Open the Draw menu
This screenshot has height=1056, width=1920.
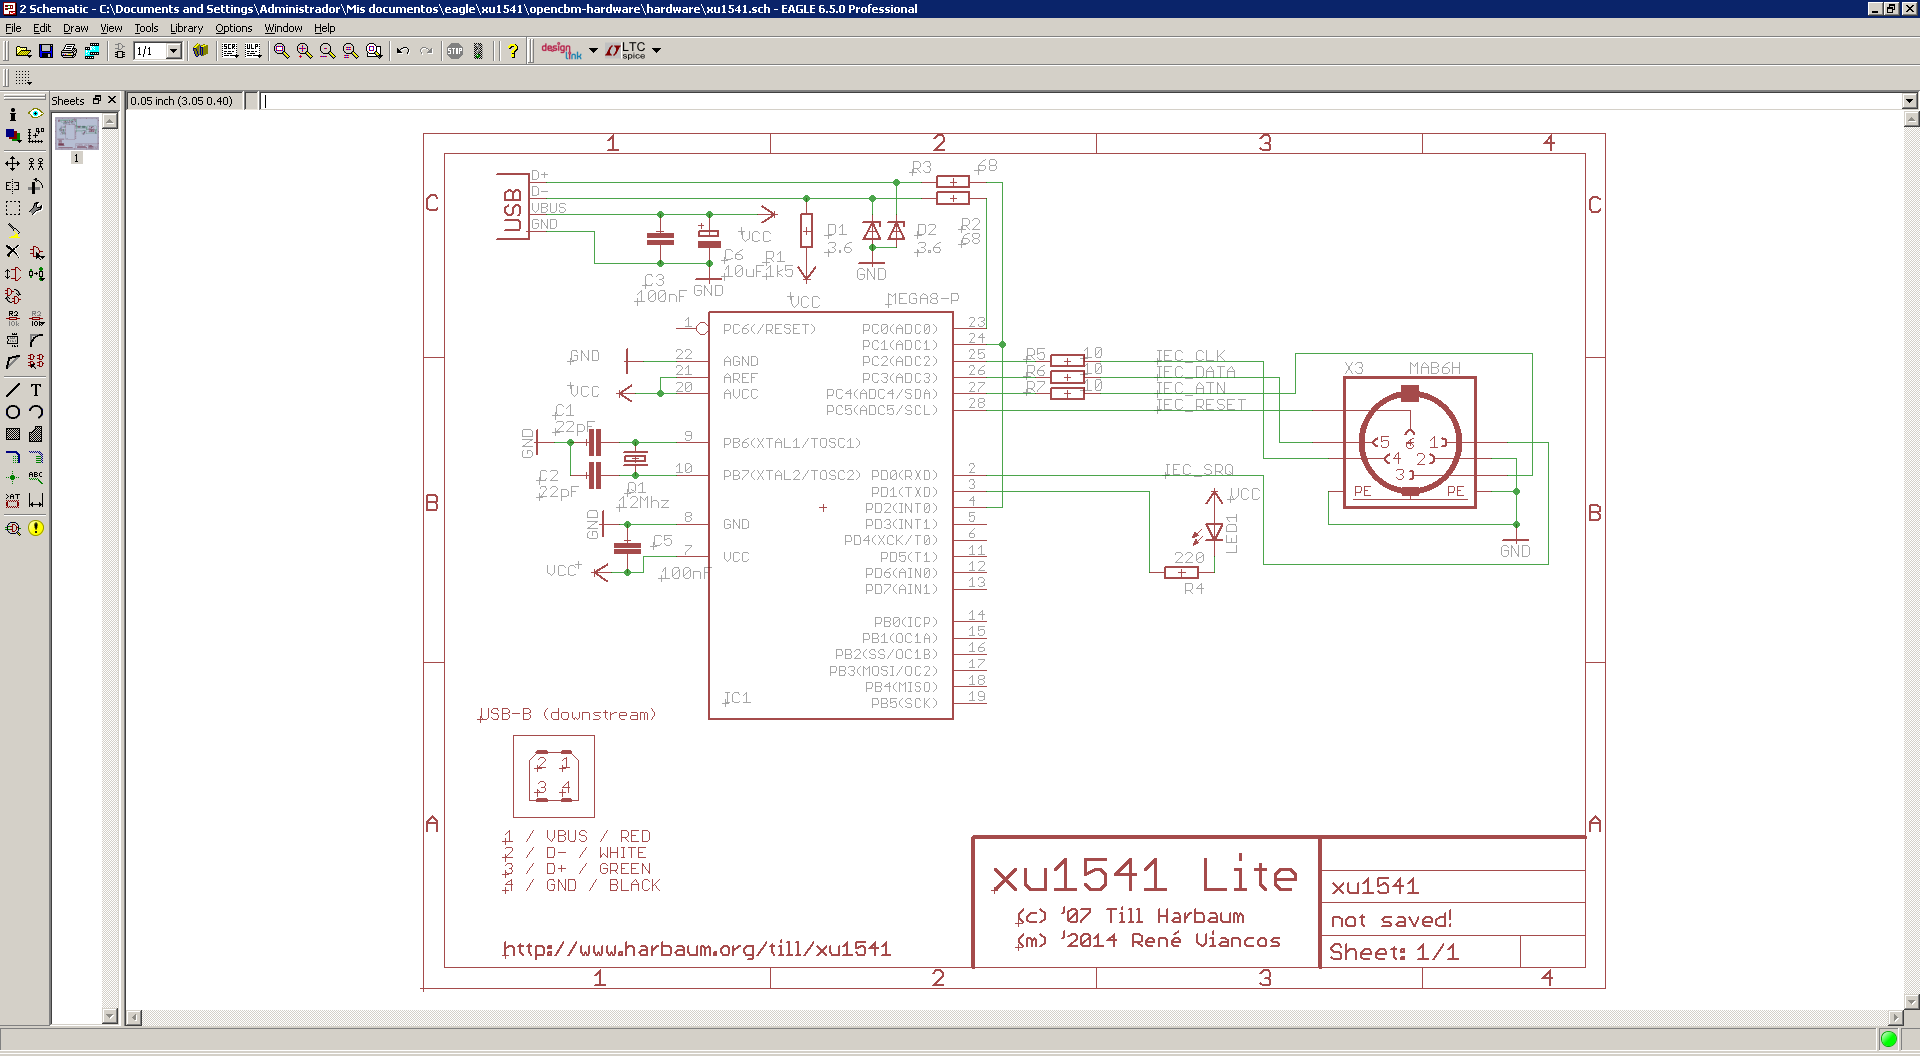click(76, 28)
